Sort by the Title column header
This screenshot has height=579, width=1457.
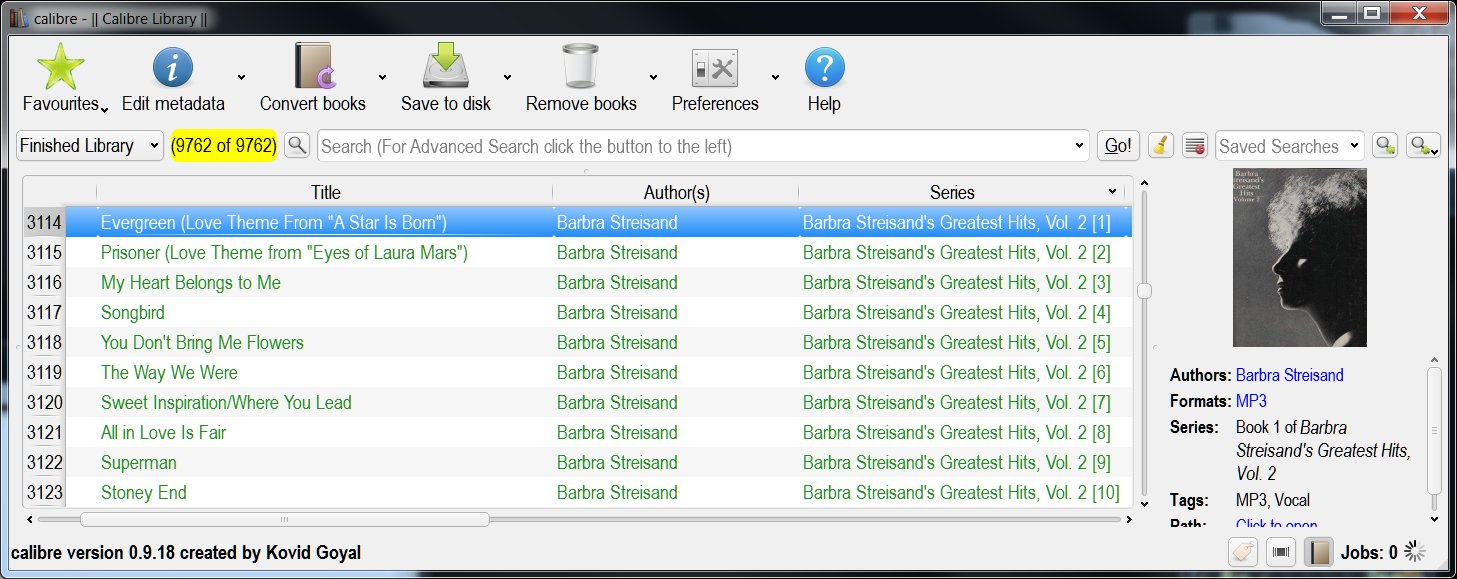[325, 192]
